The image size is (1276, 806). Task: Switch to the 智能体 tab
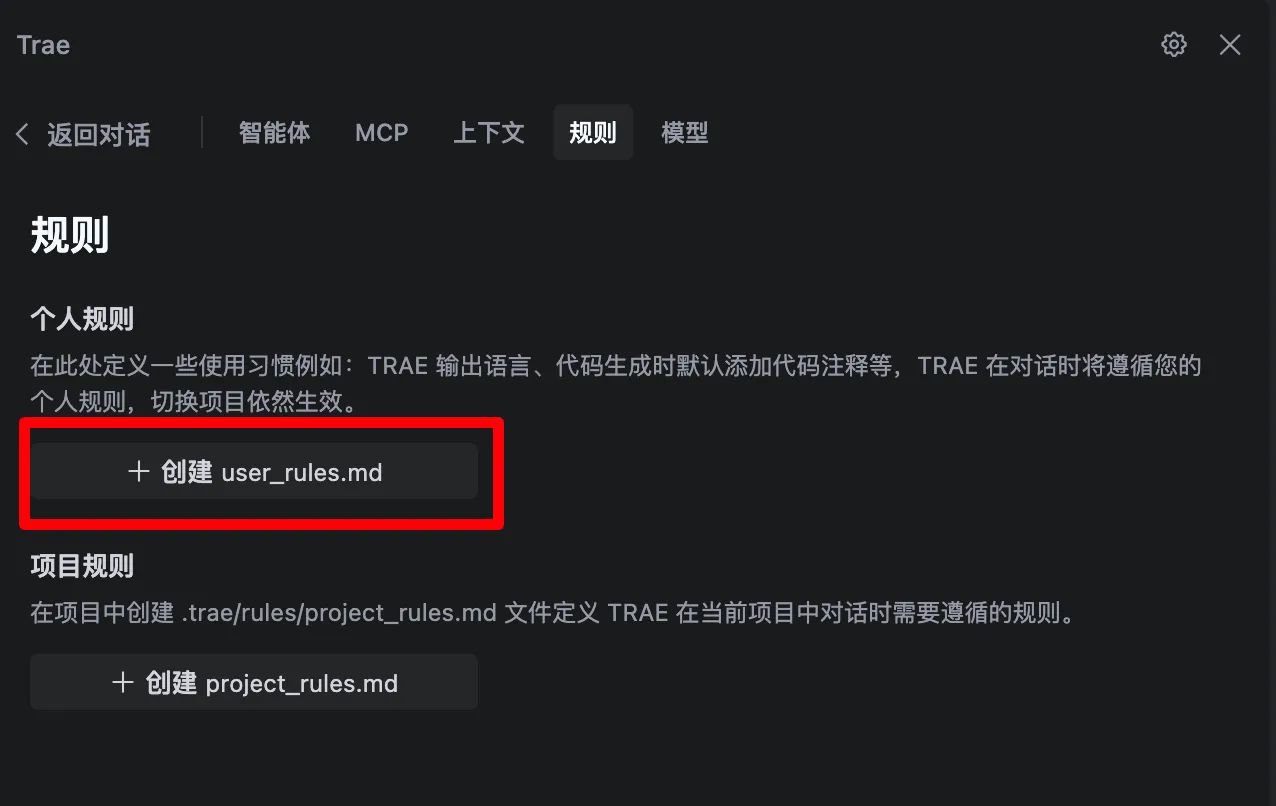274,132
